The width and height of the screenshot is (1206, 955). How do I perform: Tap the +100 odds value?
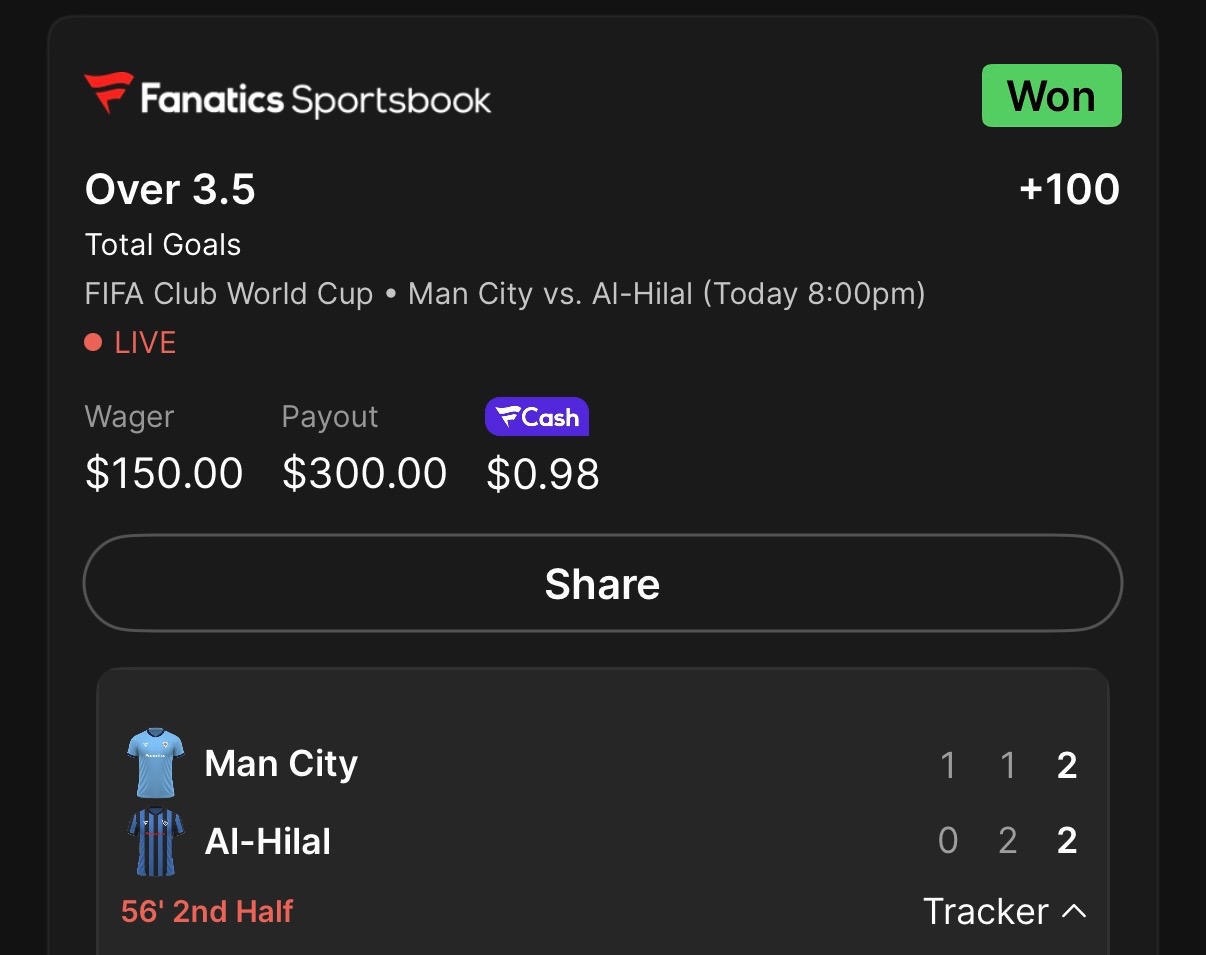(x=1069, y=189)
